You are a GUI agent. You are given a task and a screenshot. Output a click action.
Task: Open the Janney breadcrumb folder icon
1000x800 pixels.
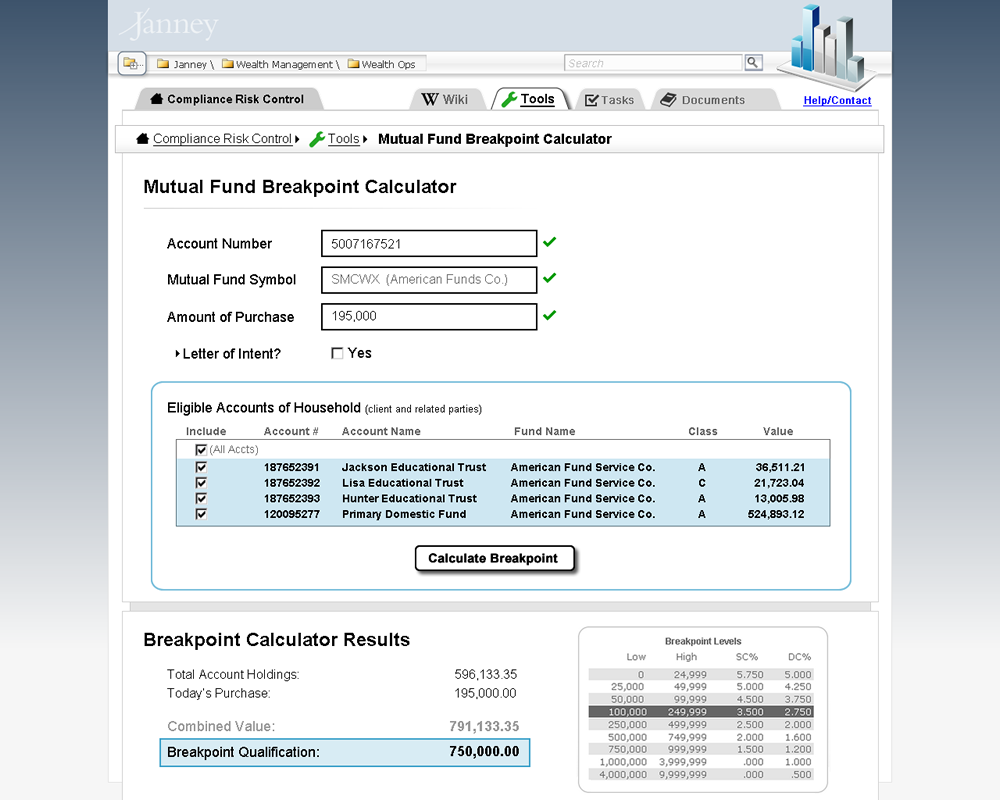tap(162, 63)
